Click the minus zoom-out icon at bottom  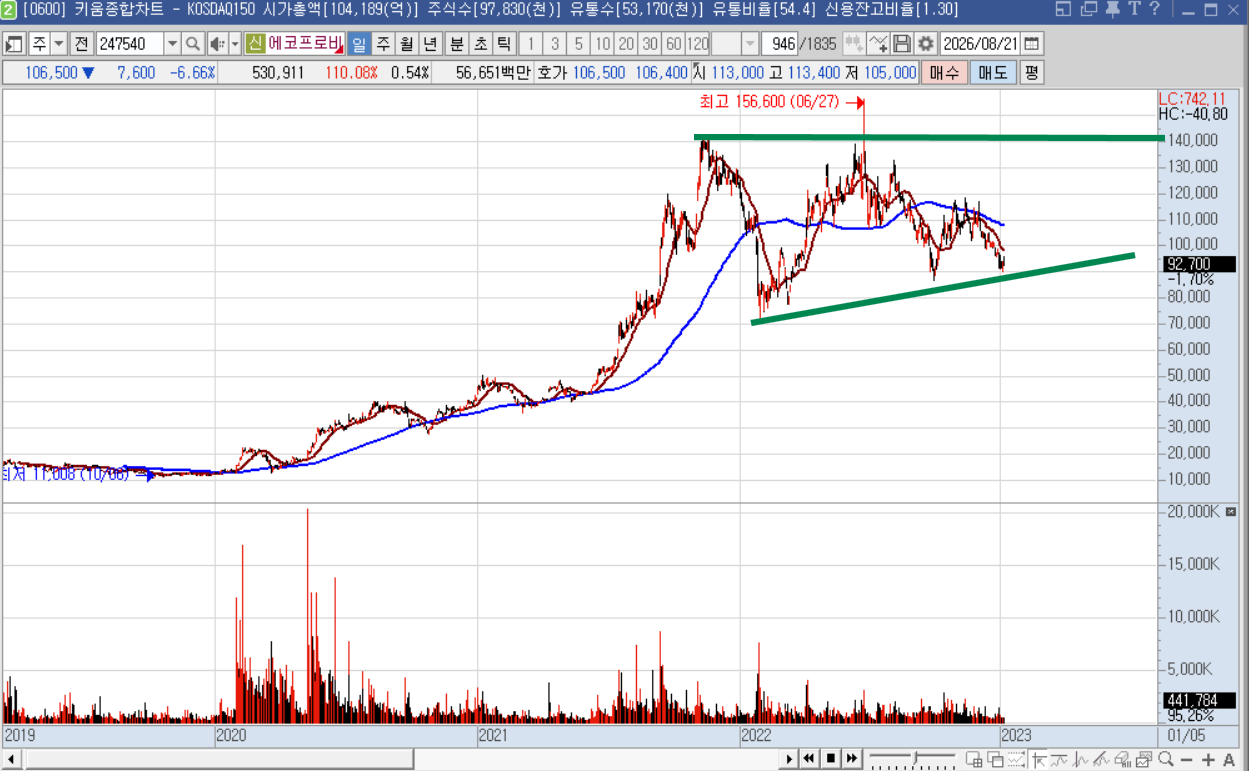pos(1188,760)
